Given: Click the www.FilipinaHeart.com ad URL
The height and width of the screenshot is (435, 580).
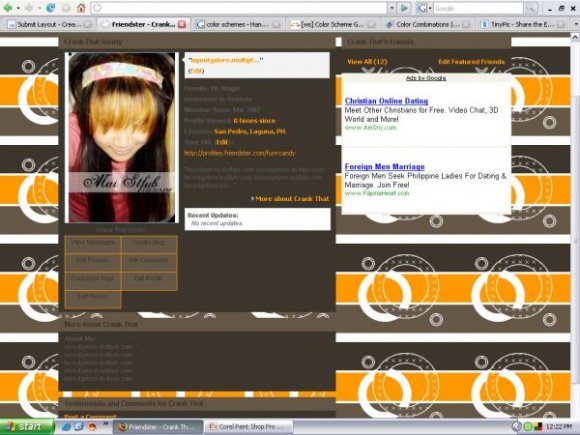Looking at the screenshot, I should point(377,193).
